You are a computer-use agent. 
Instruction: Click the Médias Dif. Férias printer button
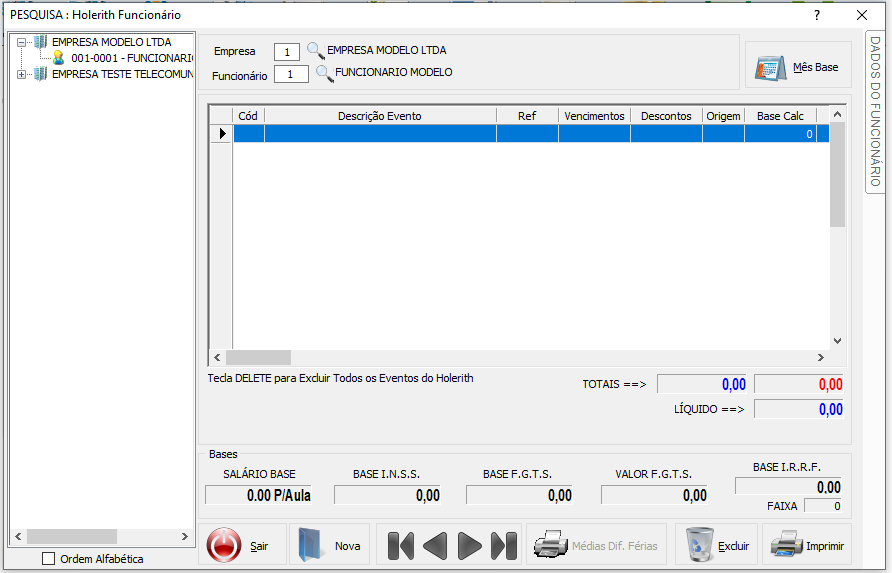click(x=596, y=545)
